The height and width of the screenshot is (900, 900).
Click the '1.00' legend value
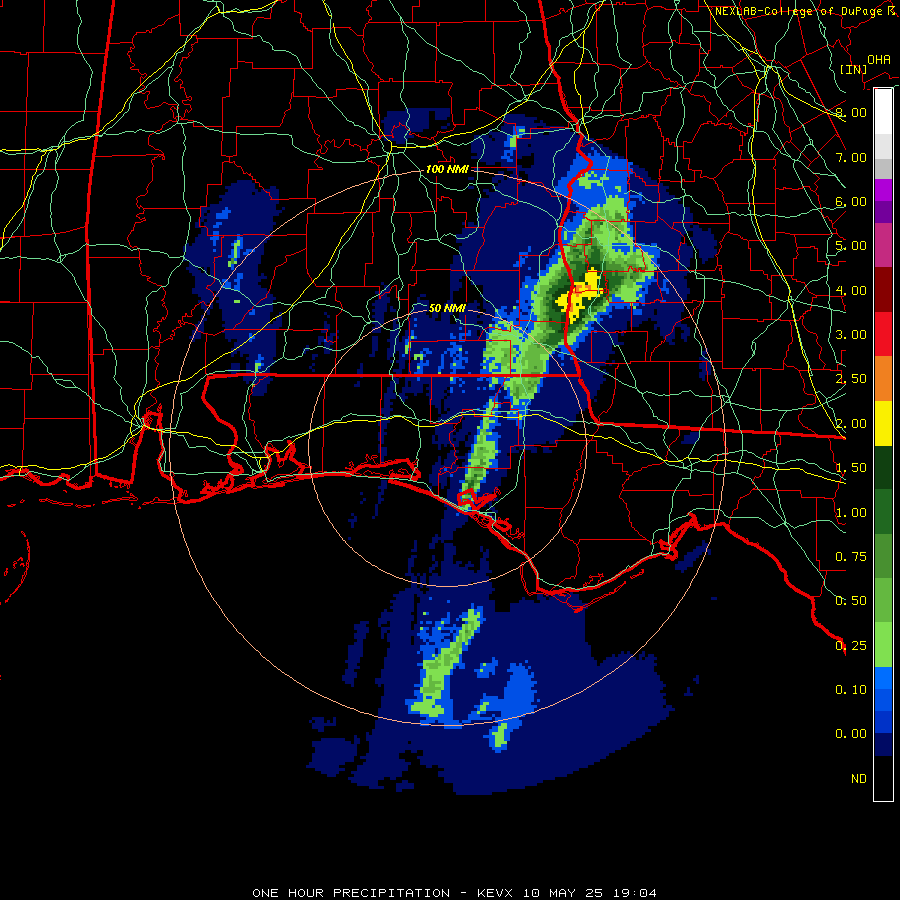tap(851, 513)
